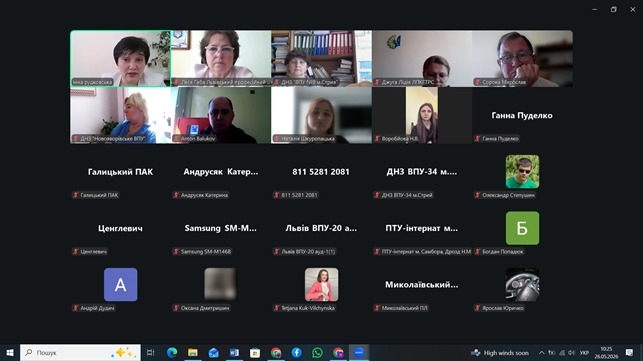Click the large Ганна Пуделко name
The width and height of the screenshot is (643, 361).
(522, 116)
